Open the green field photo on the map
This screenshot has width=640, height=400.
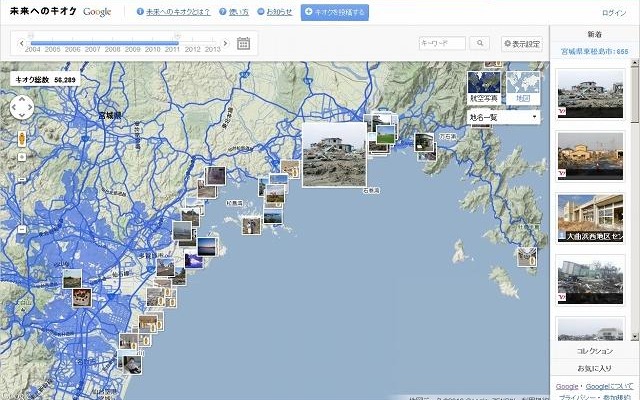pyautogui.click(x=386, y=135)
